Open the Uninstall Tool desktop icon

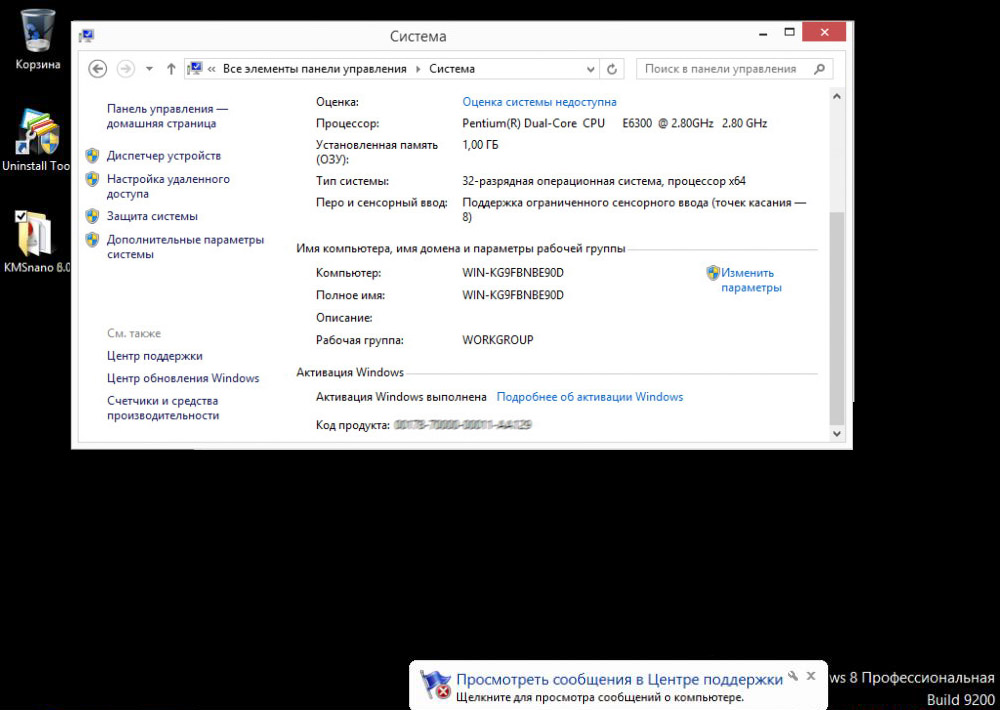coord(35,140)
